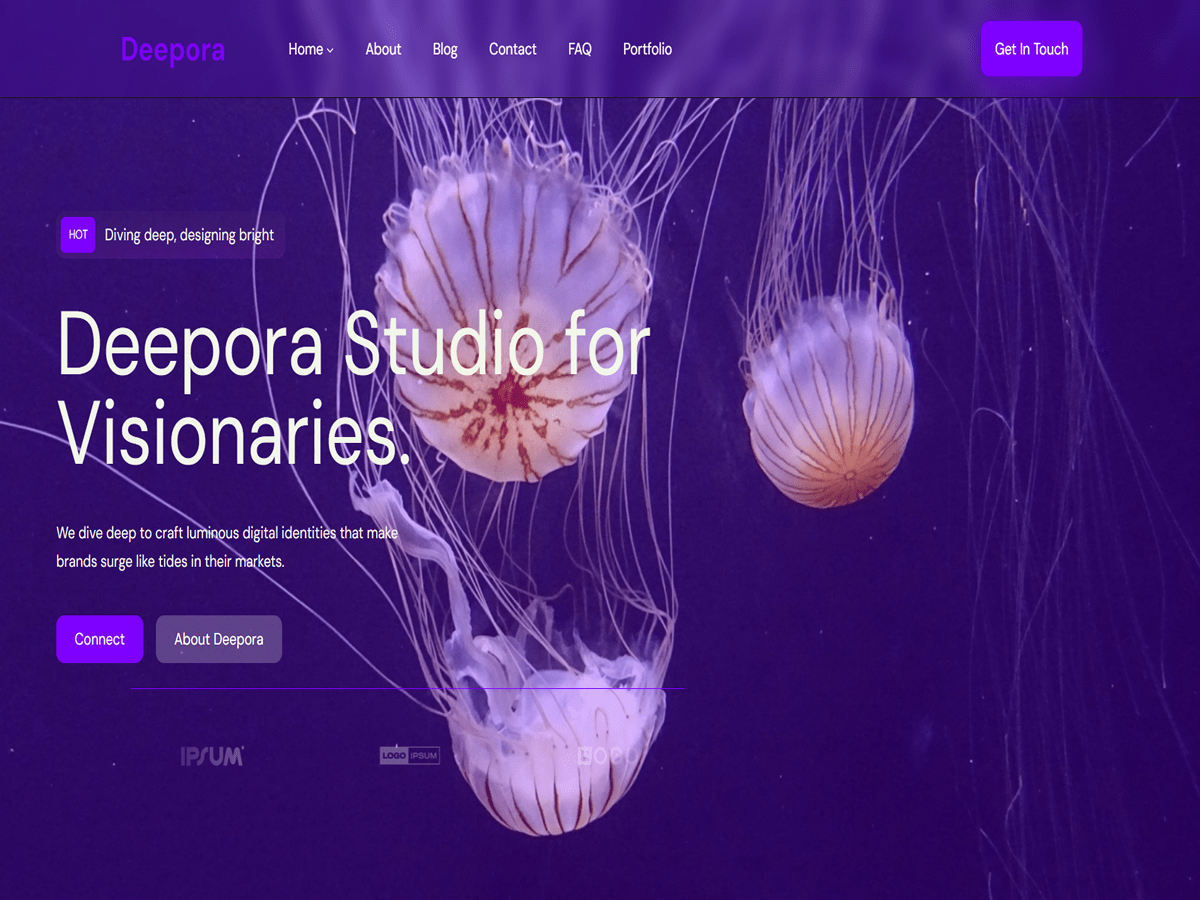Click the Deepora logo in the navbar
This screenshot has height=900, width=1200.
point(172,48)
